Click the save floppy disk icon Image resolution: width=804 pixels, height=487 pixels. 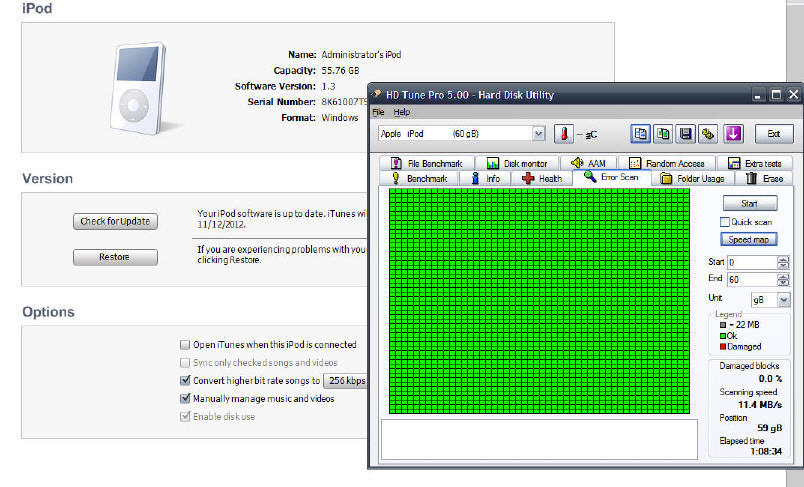click(x=686, y=134)
